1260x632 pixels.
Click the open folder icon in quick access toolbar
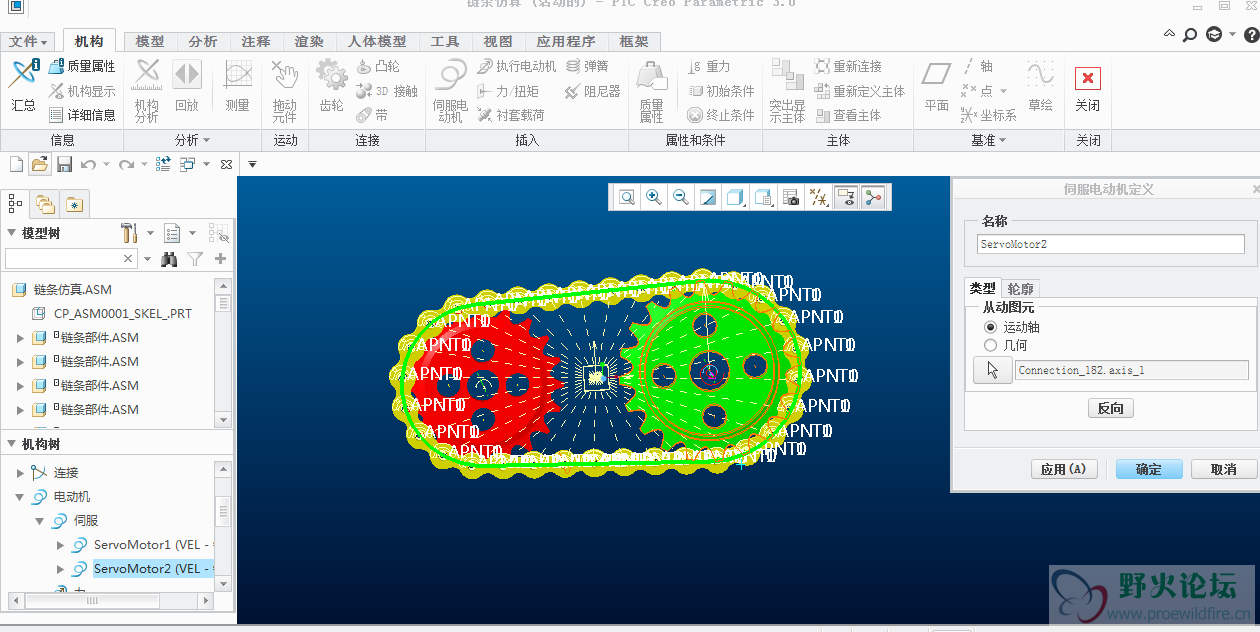pos(40,164)
